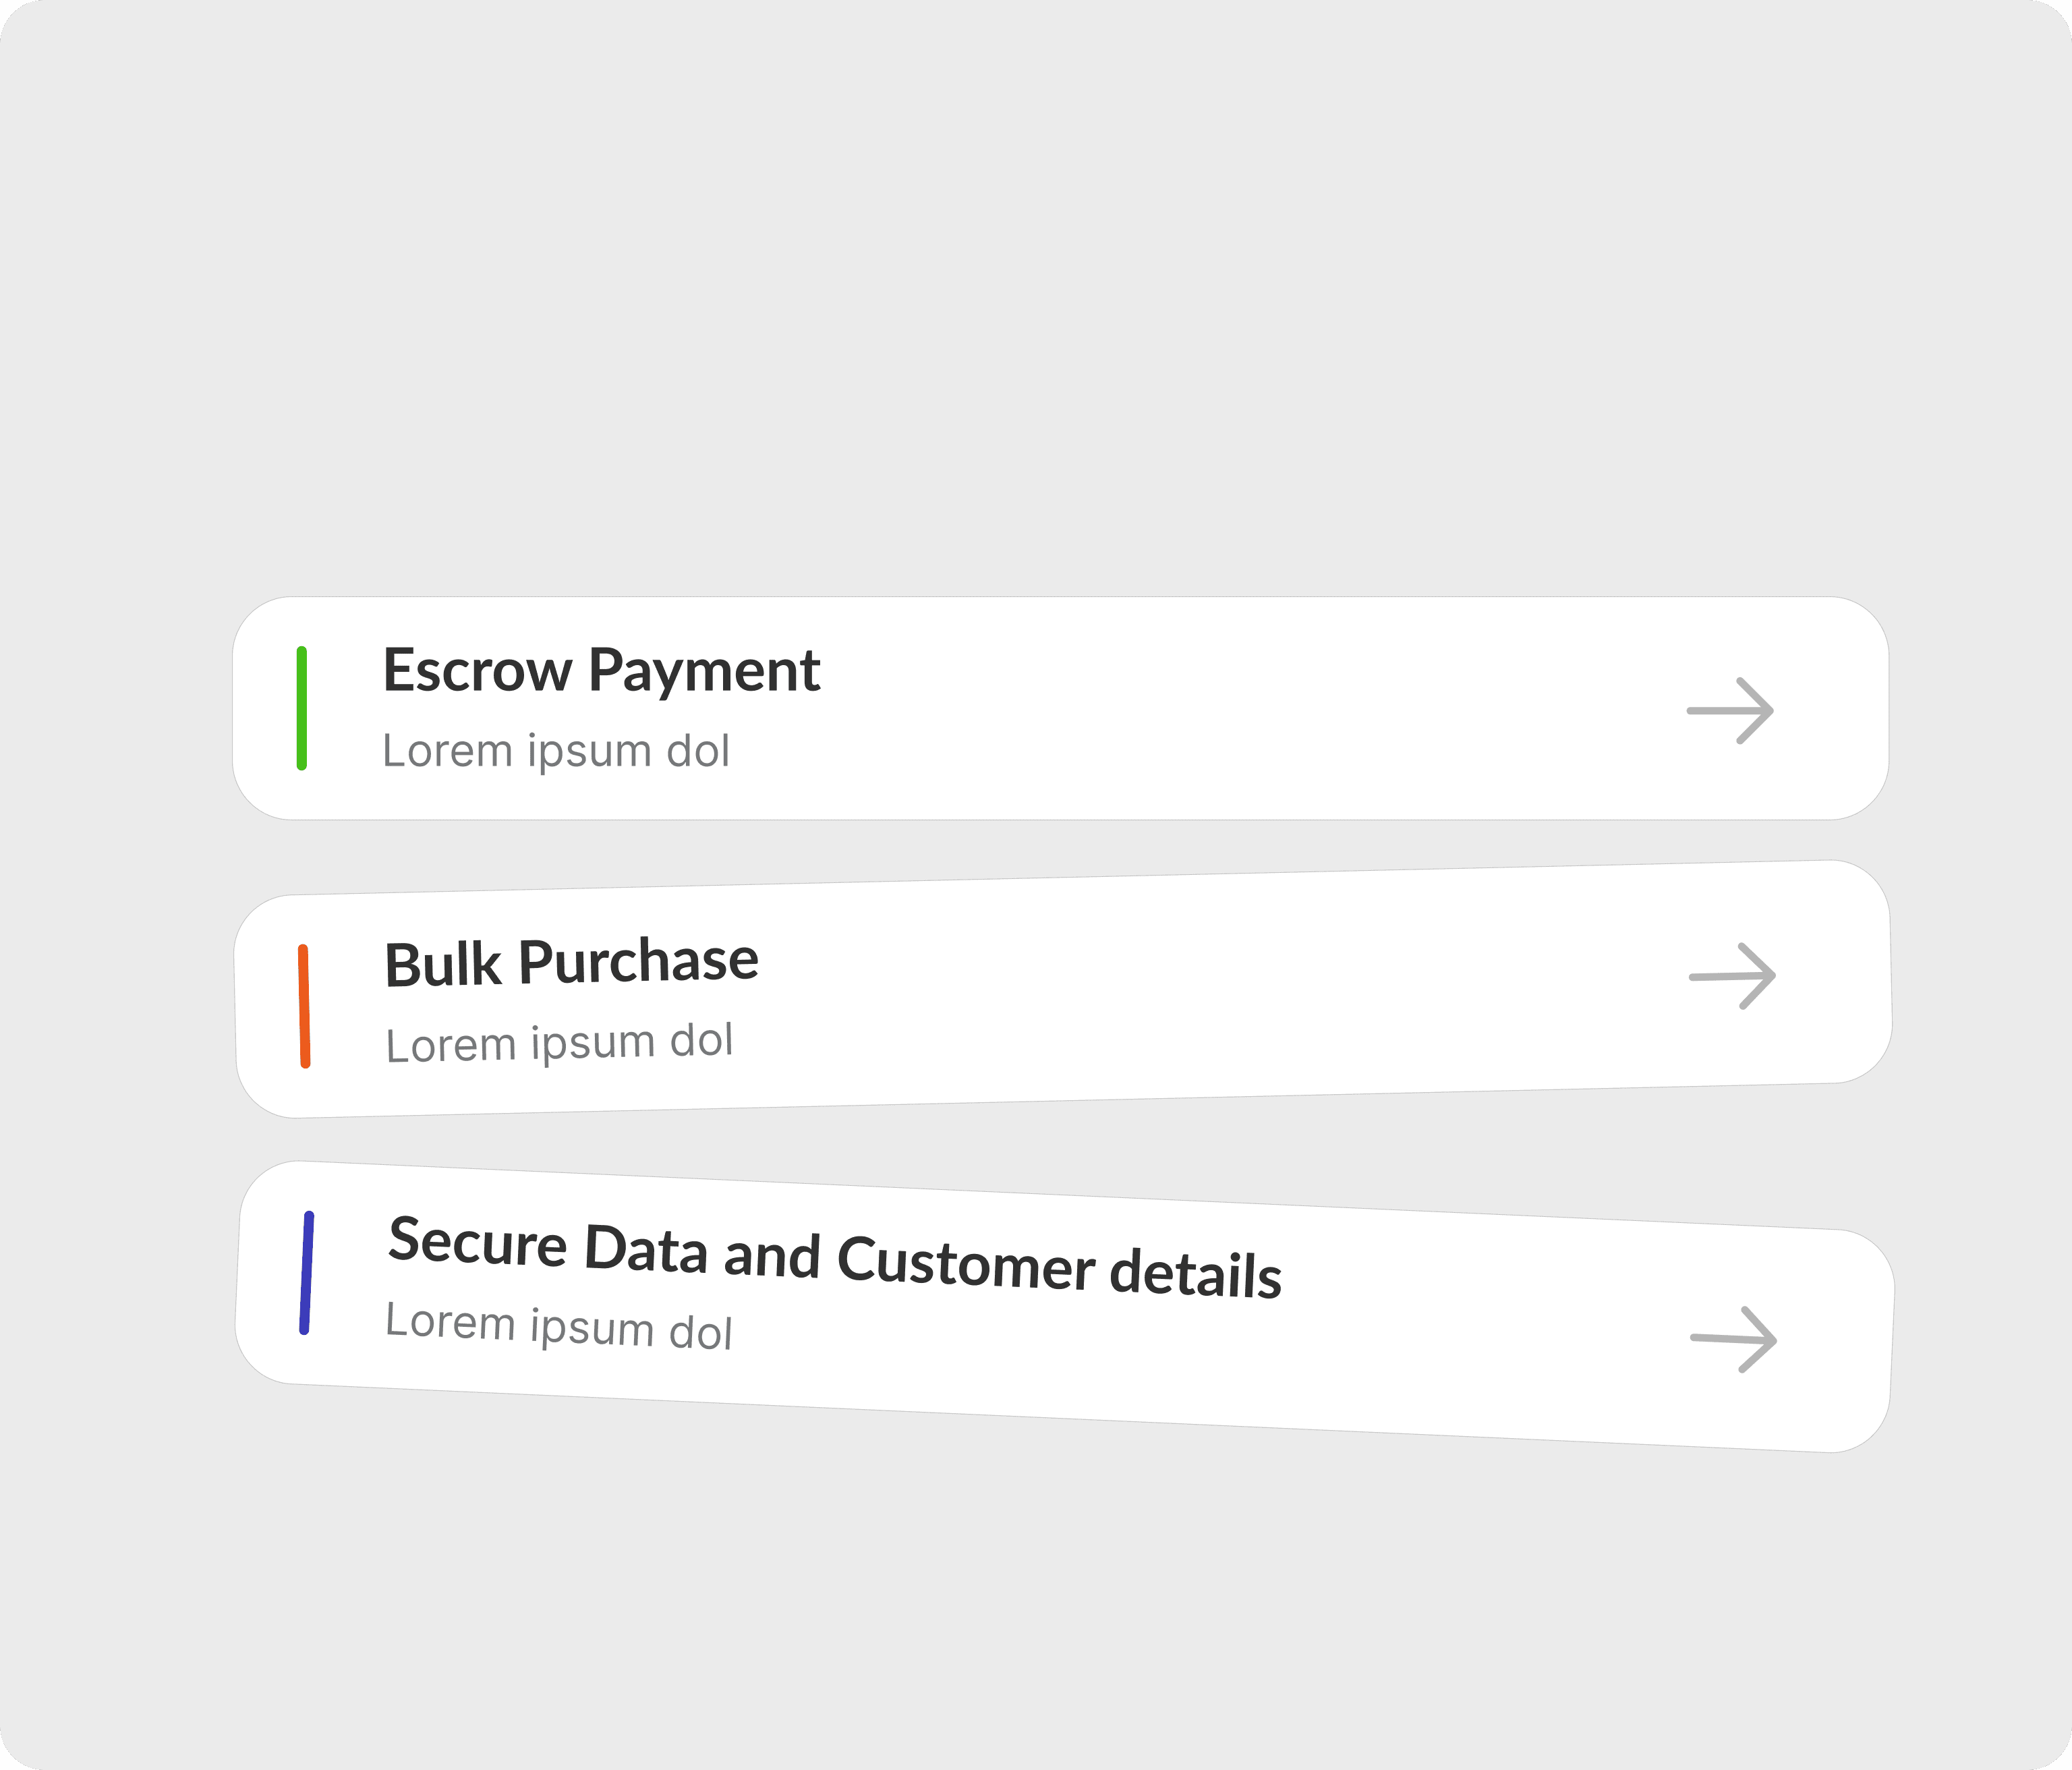
Task: Select the blue accent bar
Action: coord(306,1273)
